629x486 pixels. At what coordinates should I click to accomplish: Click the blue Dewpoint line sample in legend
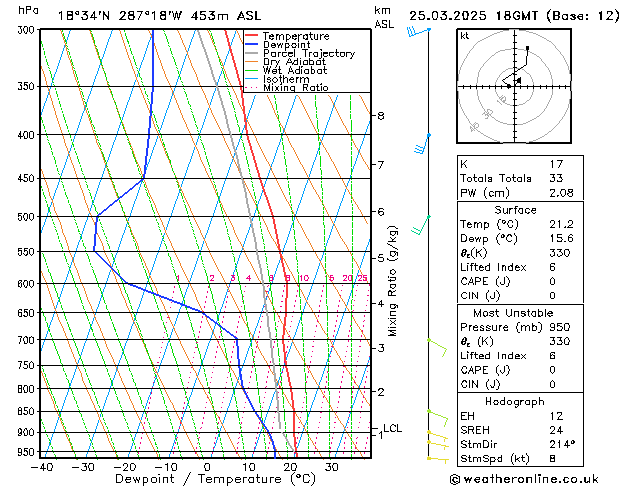tap(252, 45)
